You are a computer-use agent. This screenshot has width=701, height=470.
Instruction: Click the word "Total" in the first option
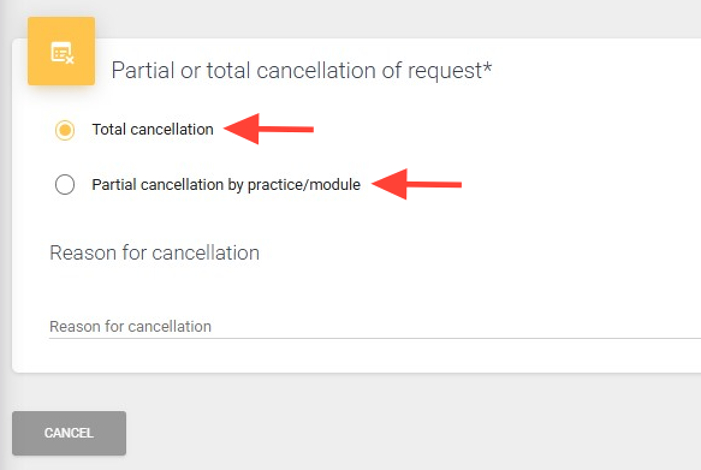click(108, 129)
